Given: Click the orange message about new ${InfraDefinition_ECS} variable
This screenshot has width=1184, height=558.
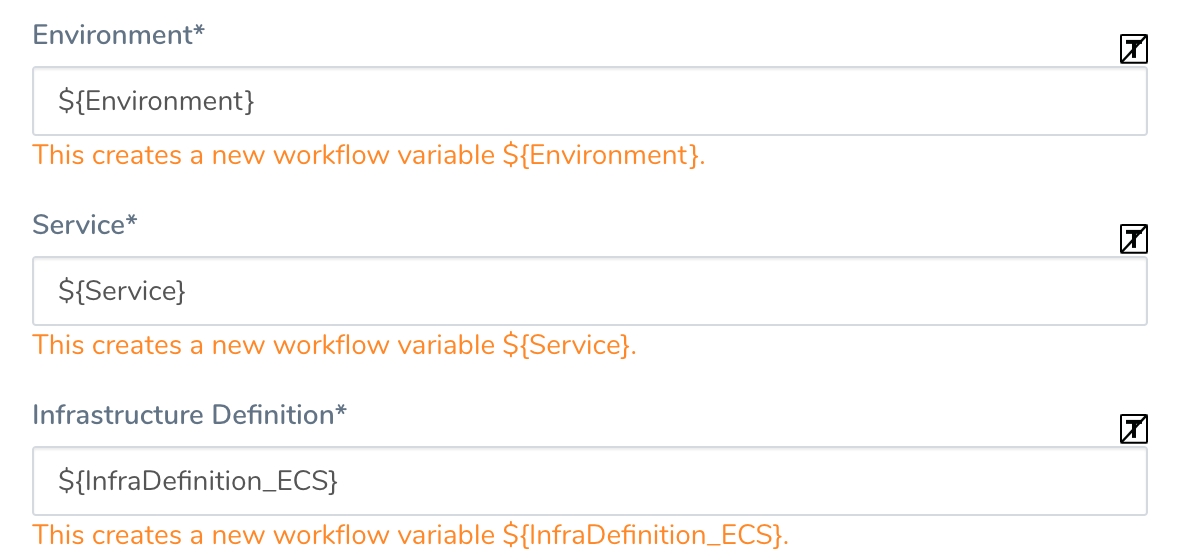Looking at the screenshot, I should (x=411, y=535).
